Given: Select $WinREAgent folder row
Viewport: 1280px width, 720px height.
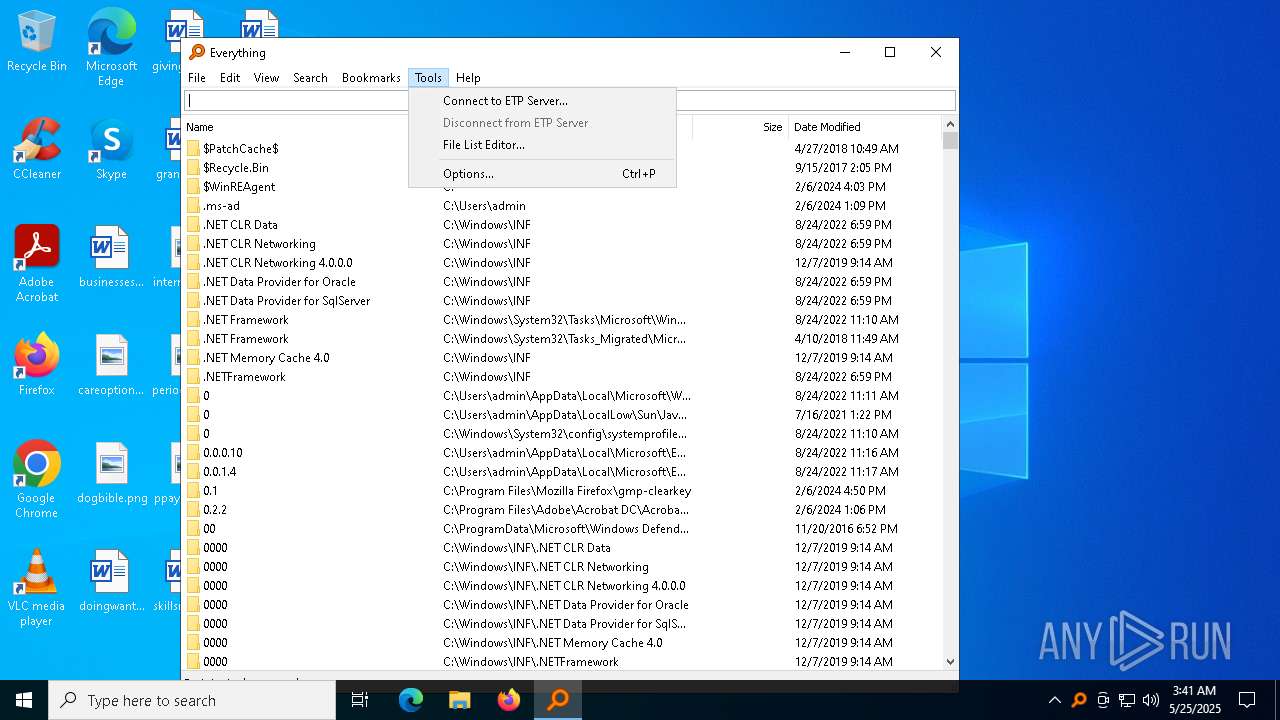Looking at the screenshot, I should click(x=563, y=187).
